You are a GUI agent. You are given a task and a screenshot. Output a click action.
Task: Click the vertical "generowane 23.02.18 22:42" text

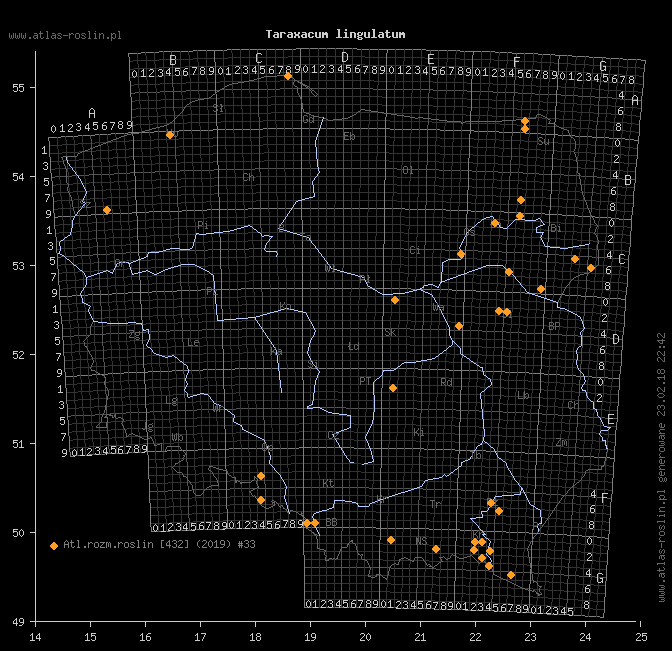click(x=661, y=407)
